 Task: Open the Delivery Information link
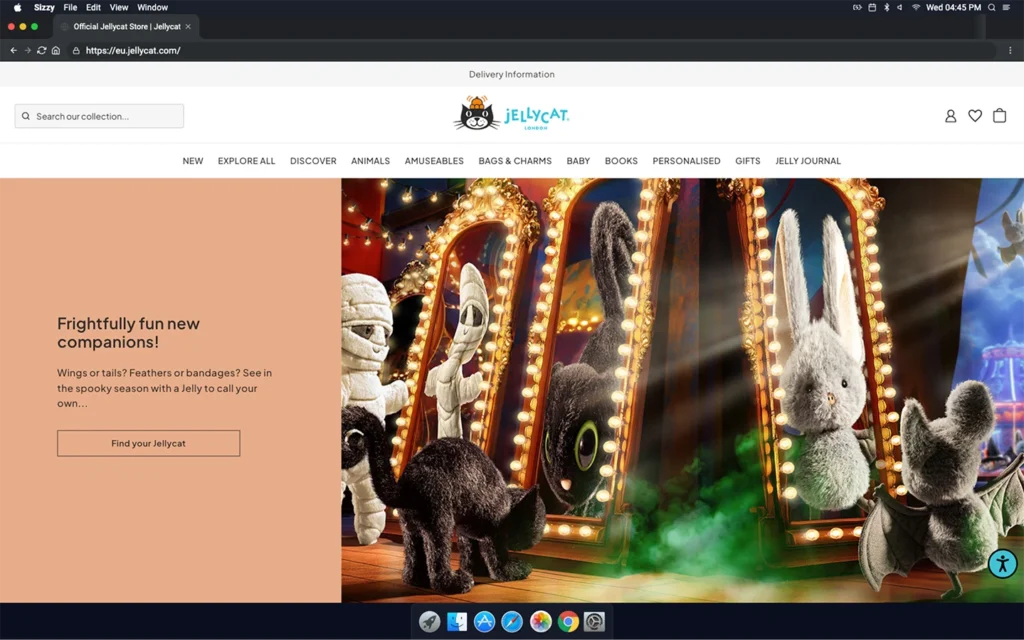511,75
